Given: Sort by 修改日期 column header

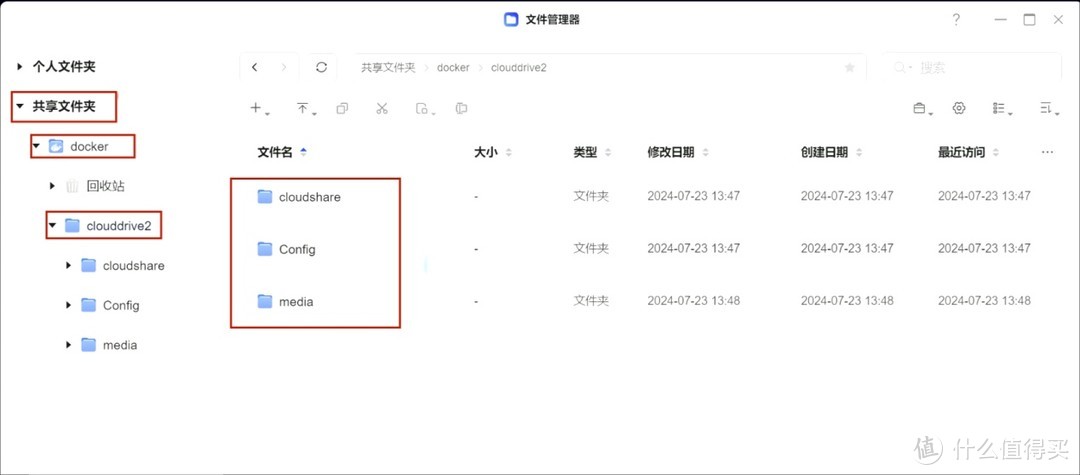Looking at the screenshot, I should coord(671,152).
